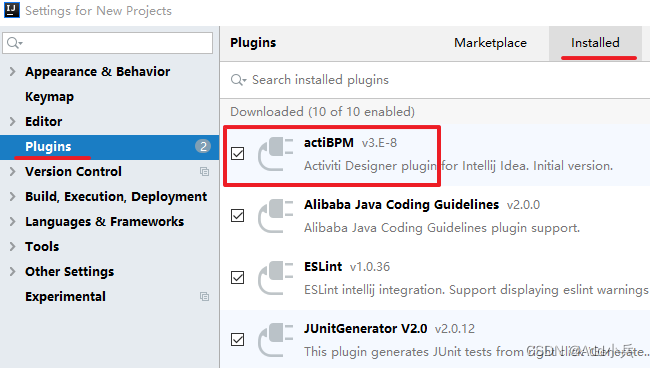The image size is (650, 368).
Task: Open the Keymap settings page
Action: pyautogui.click(x=49, y=97)
